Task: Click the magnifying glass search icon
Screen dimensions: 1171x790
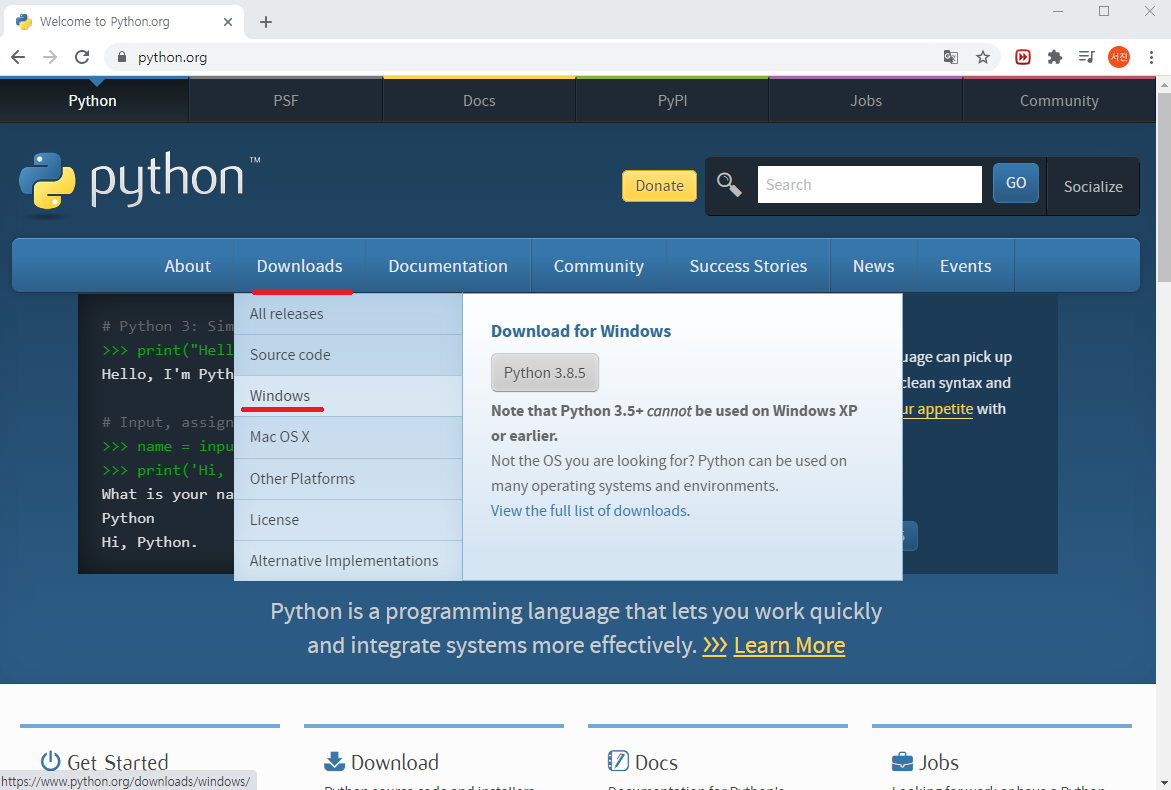Action: (729, 184)
